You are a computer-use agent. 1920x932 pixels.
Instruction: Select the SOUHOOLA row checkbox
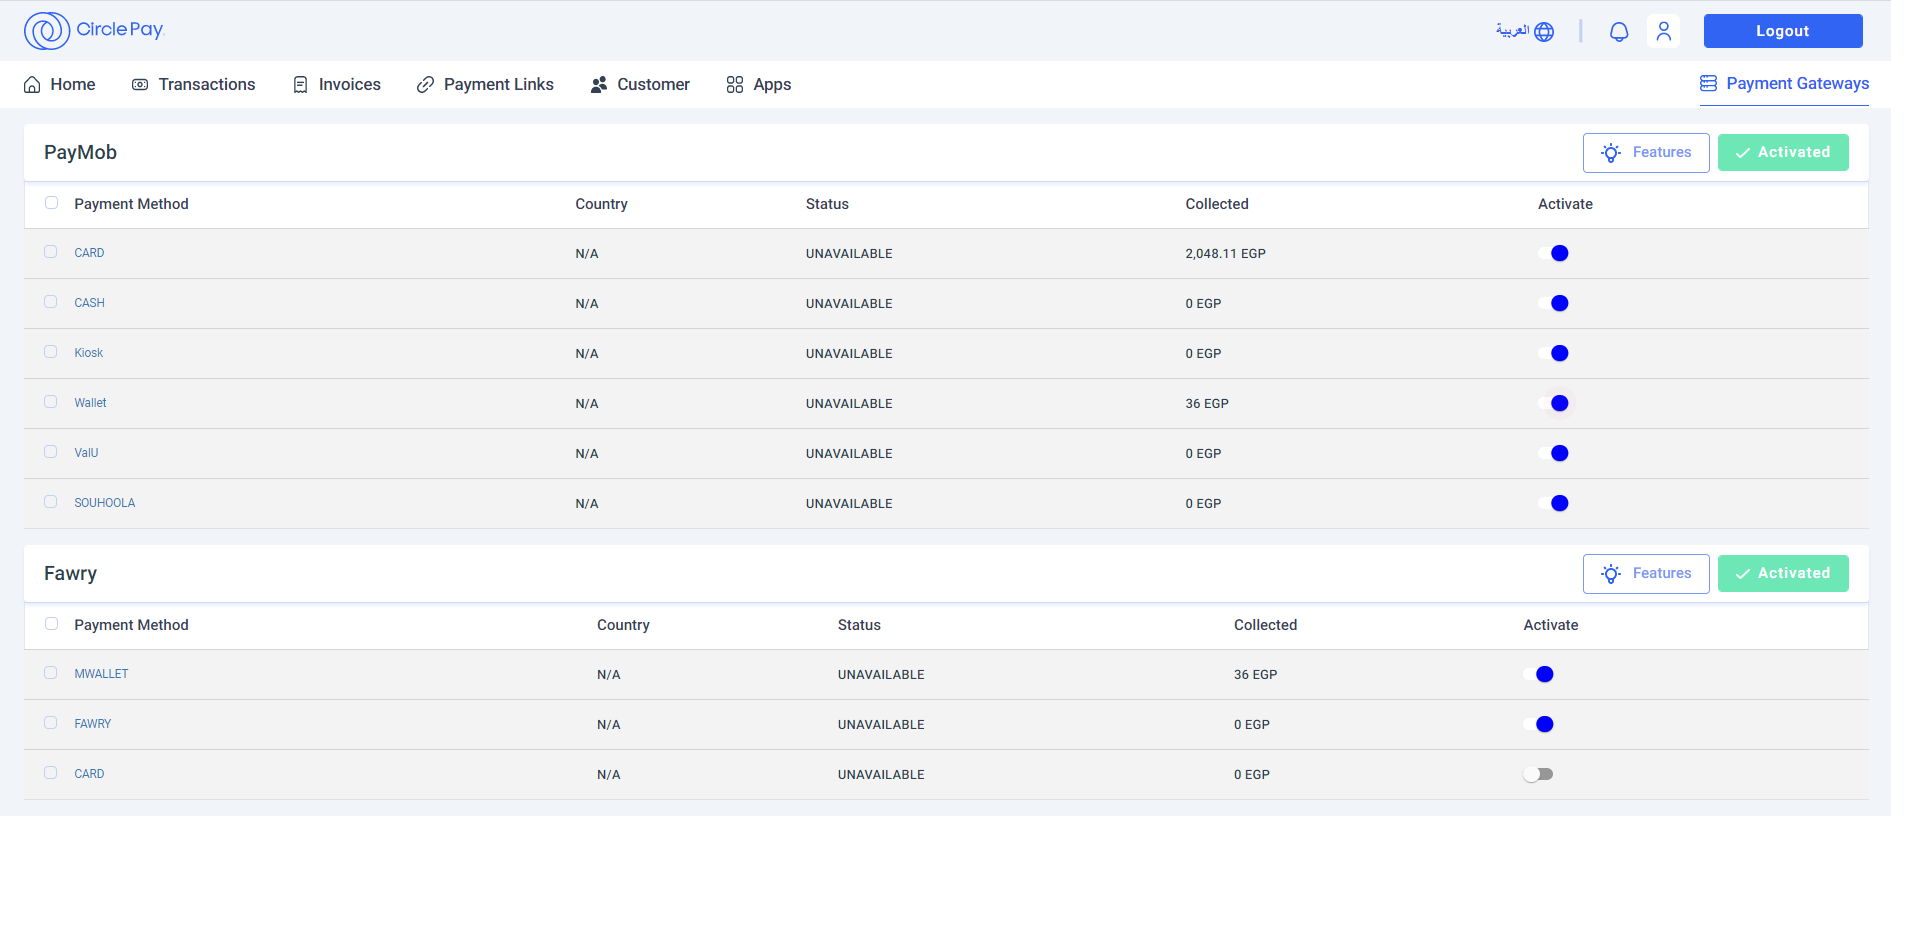(x=51, y=502)
